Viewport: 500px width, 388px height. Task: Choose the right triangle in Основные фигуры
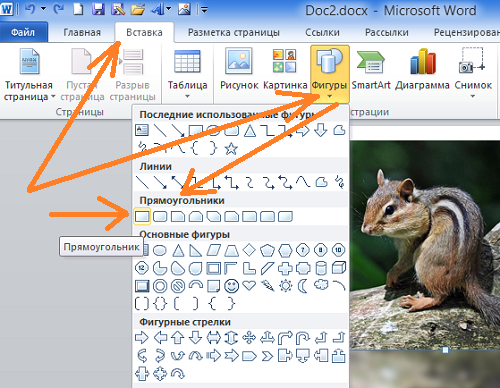click(195, 250)
